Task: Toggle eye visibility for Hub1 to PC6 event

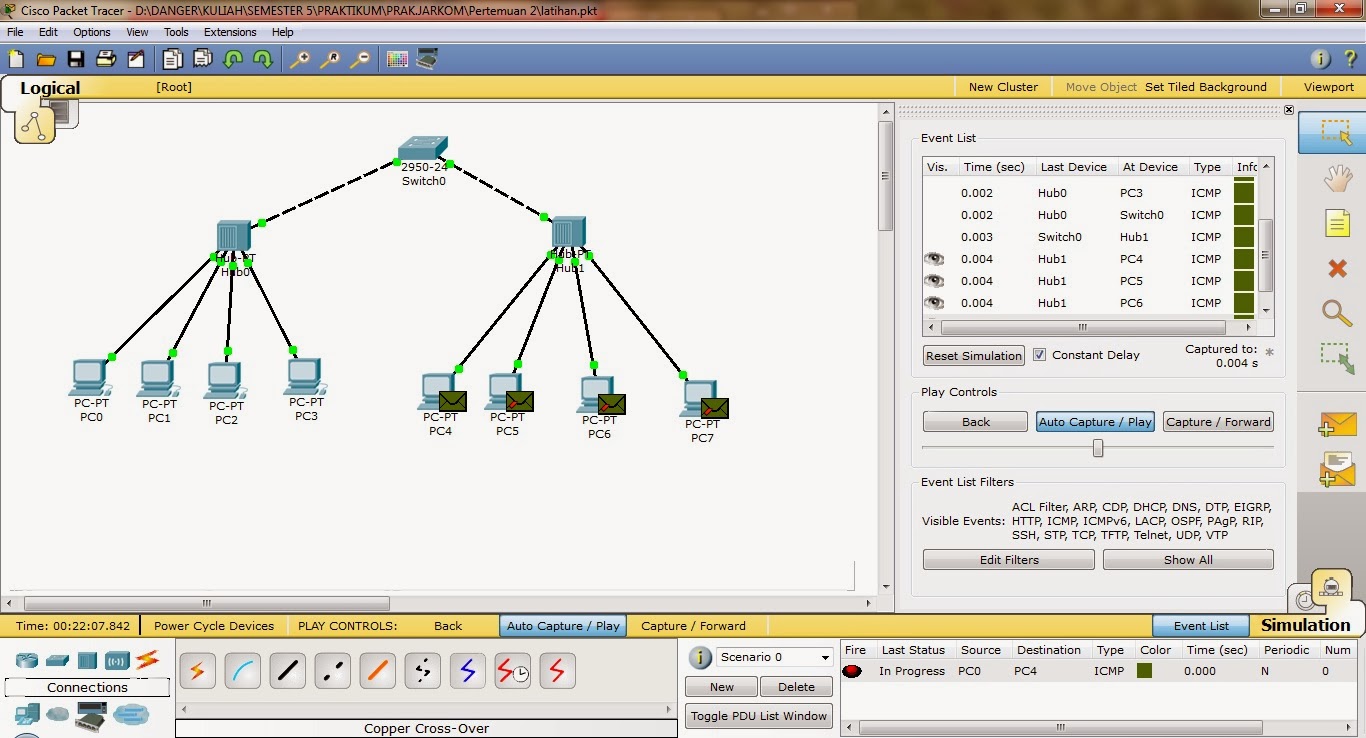Action: tap(934, 303)
